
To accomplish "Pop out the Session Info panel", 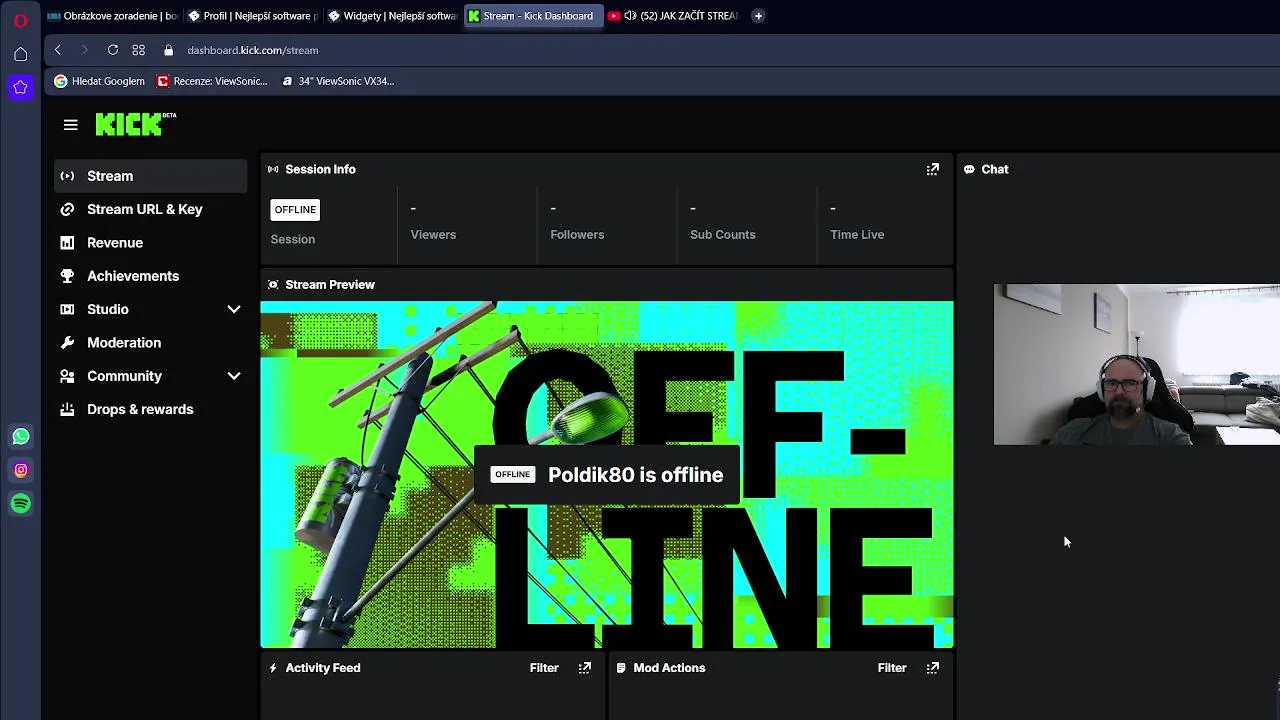I will (932, 169).
